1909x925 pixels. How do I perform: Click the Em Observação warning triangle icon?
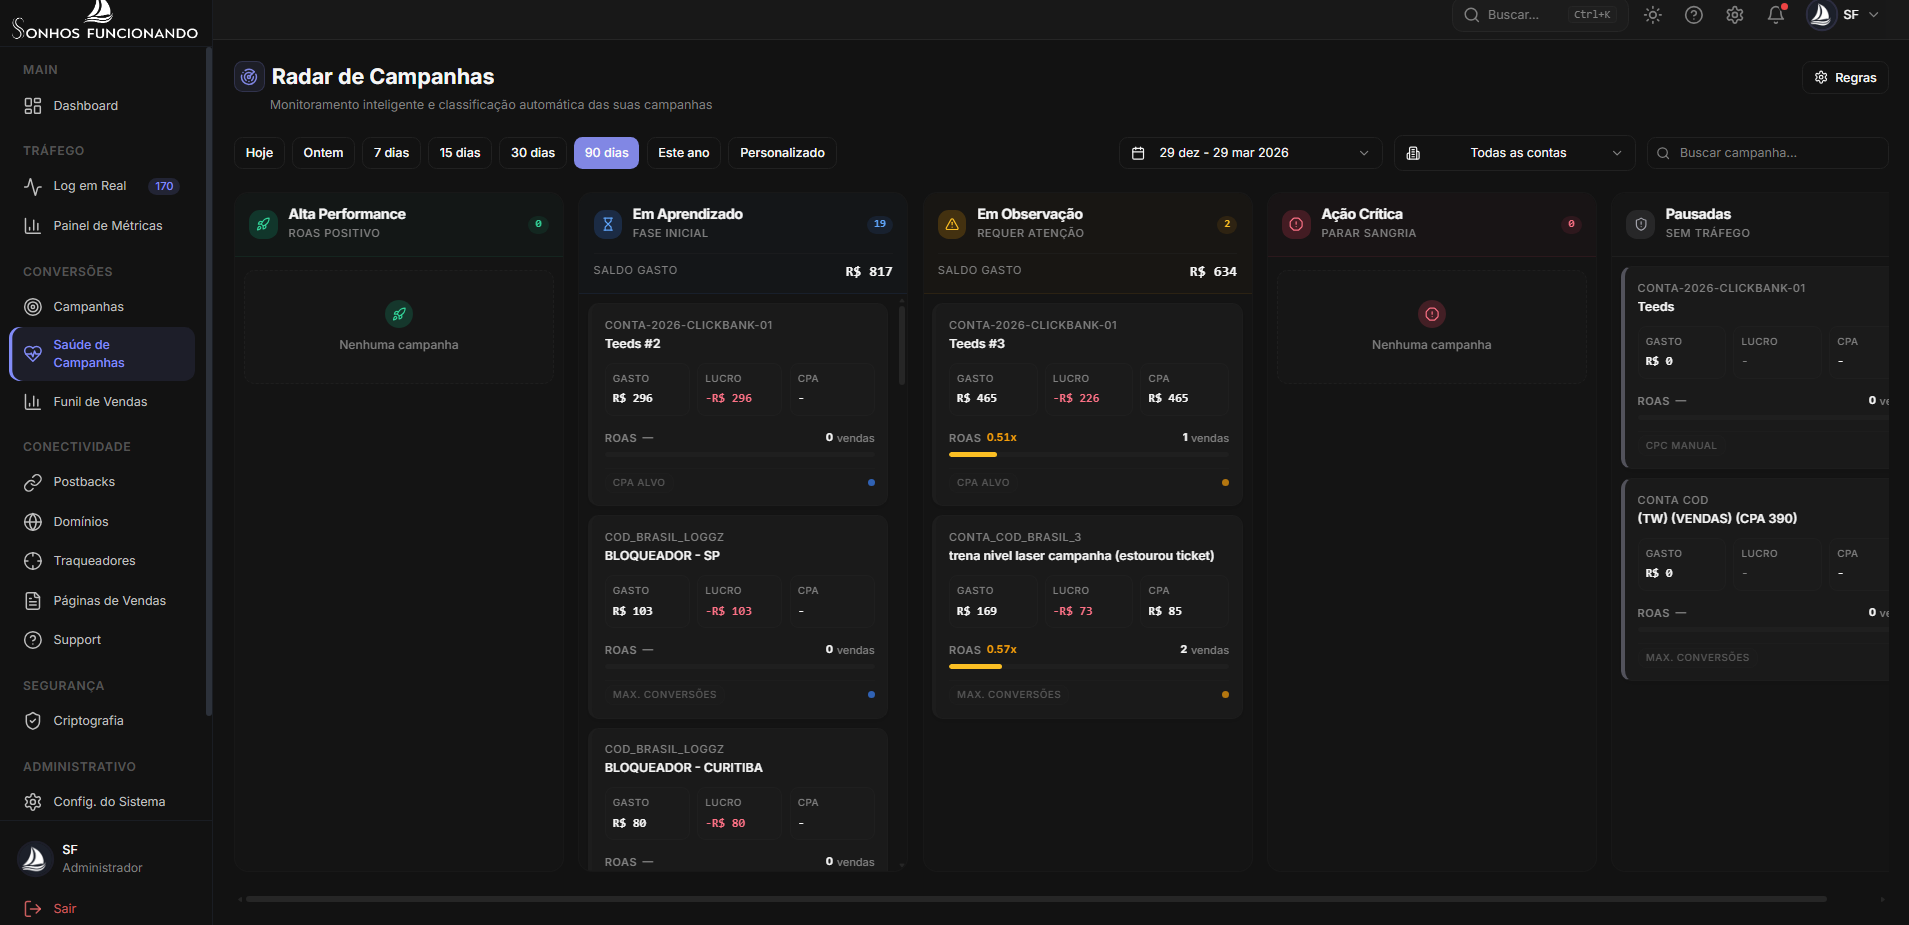click(x=952, y=224)
